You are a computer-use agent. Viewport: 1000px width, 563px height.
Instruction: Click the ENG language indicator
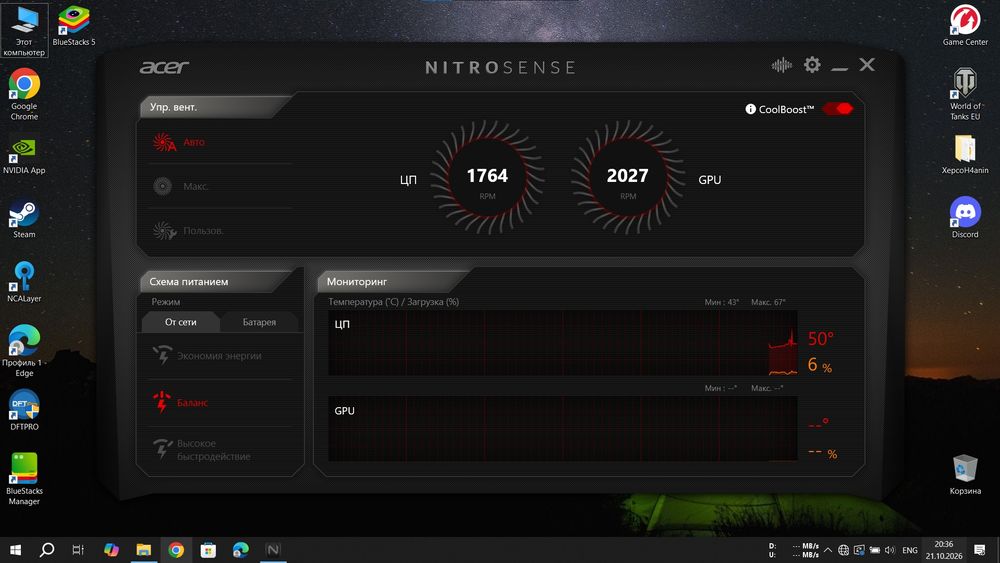[910, 550]
